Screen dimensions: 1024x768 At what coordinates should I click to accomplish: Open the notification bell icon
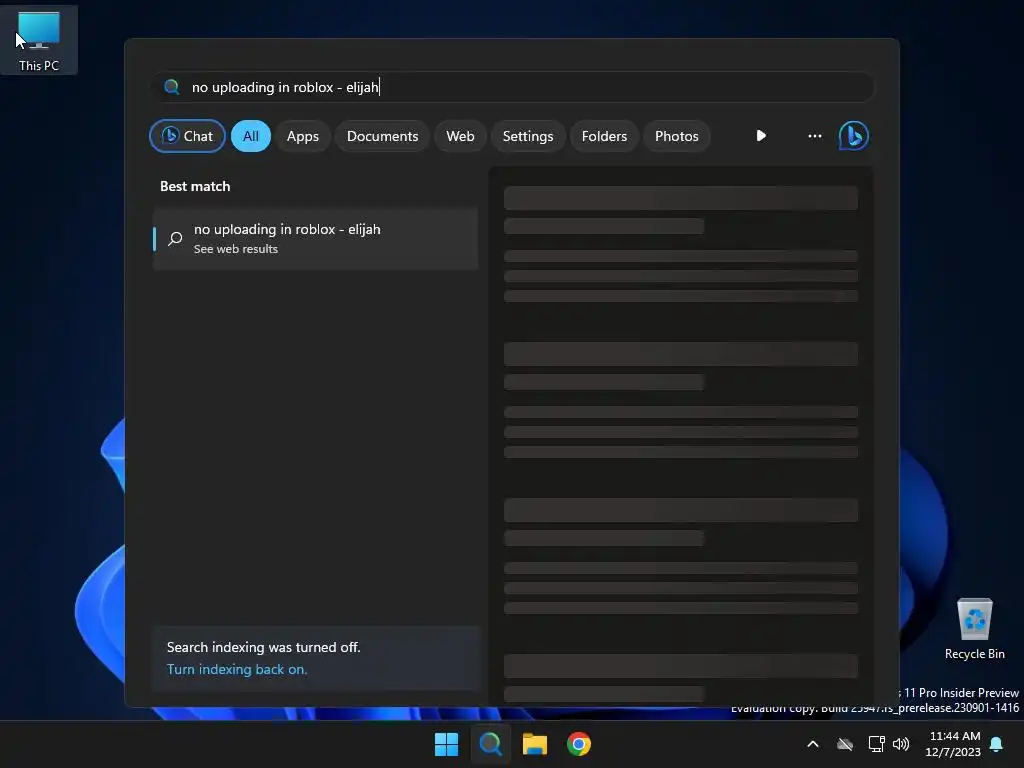tap(997, 744)
